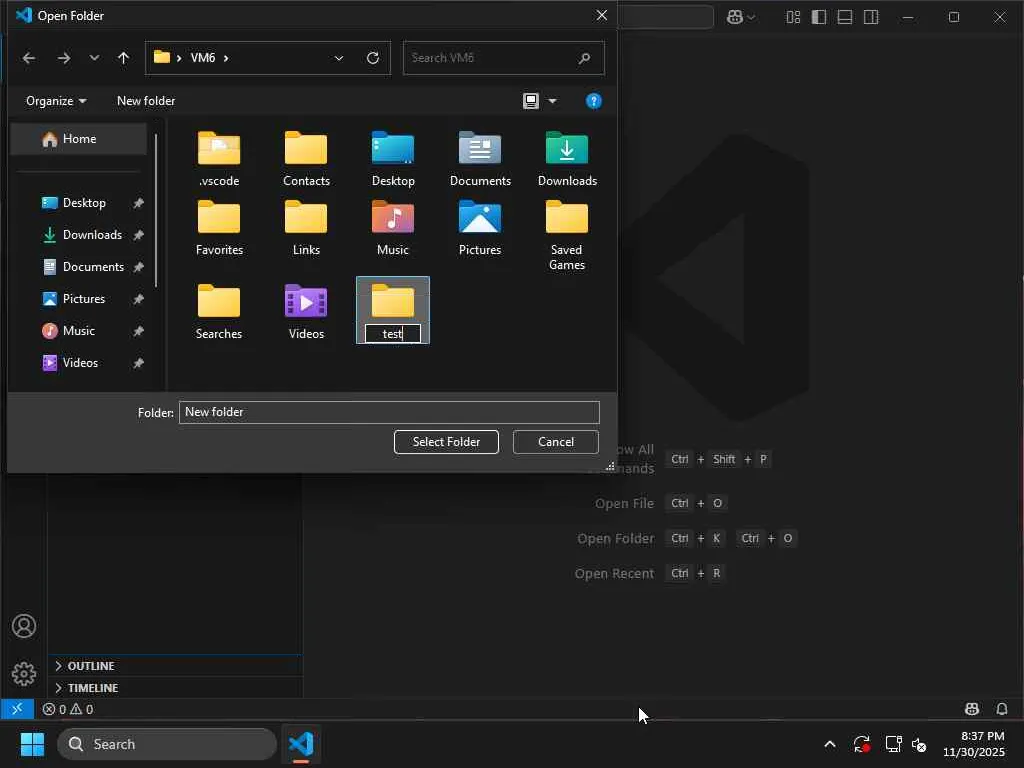Viewport: 1024px width, 768px height.
Task: Open the remote window icon in the status bar
Action: click(x=16, y=709)
